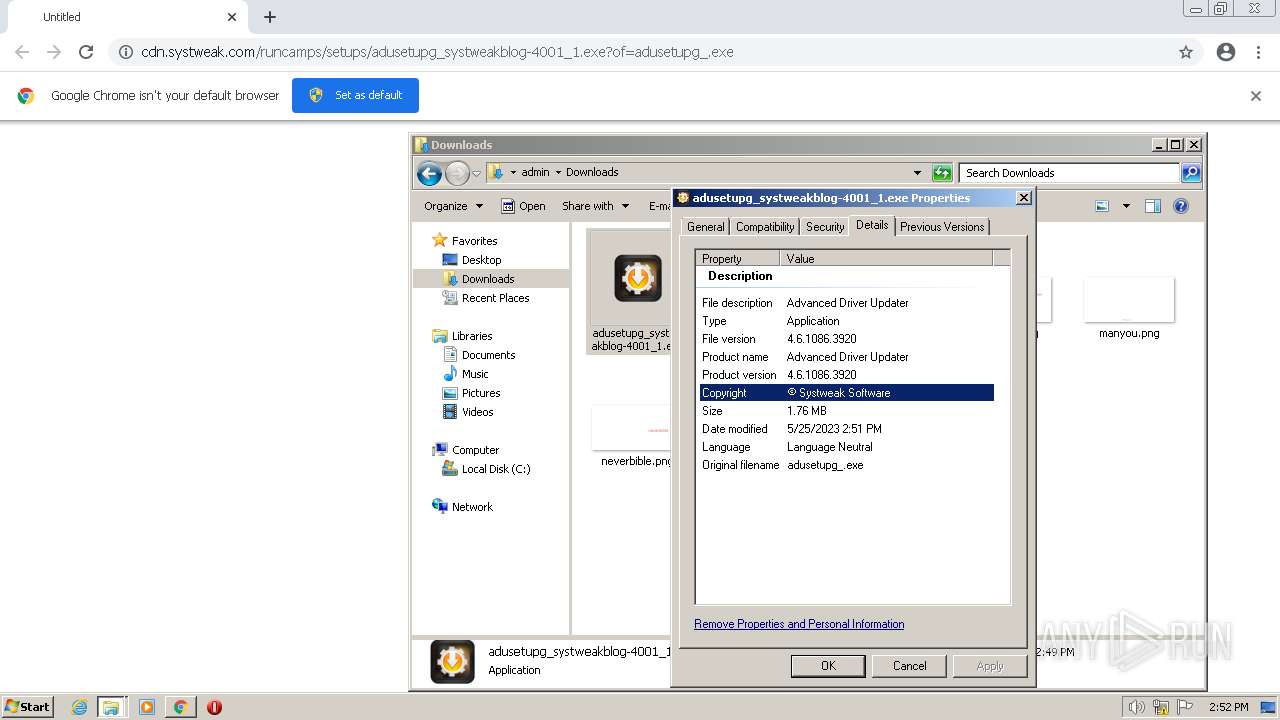
Task: Launch Internet Explorer from taskbar
Action: (80, 707)
